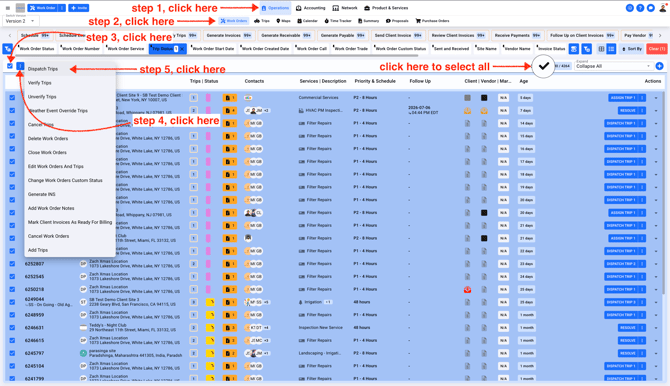Open split menu of Dispatch Trip in 14 days row
670x386 pixels.
642,124
